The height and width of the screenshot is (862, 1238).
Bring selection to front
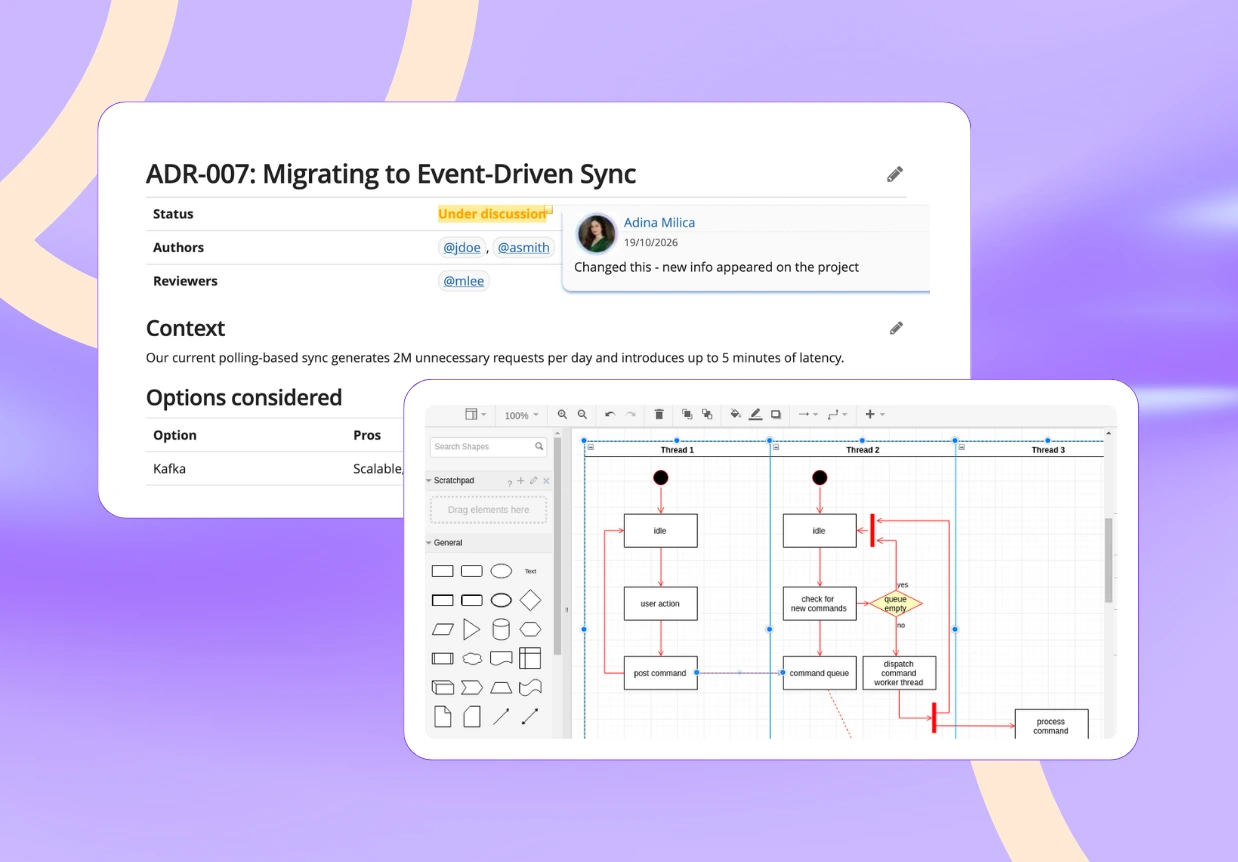(687, 414)
